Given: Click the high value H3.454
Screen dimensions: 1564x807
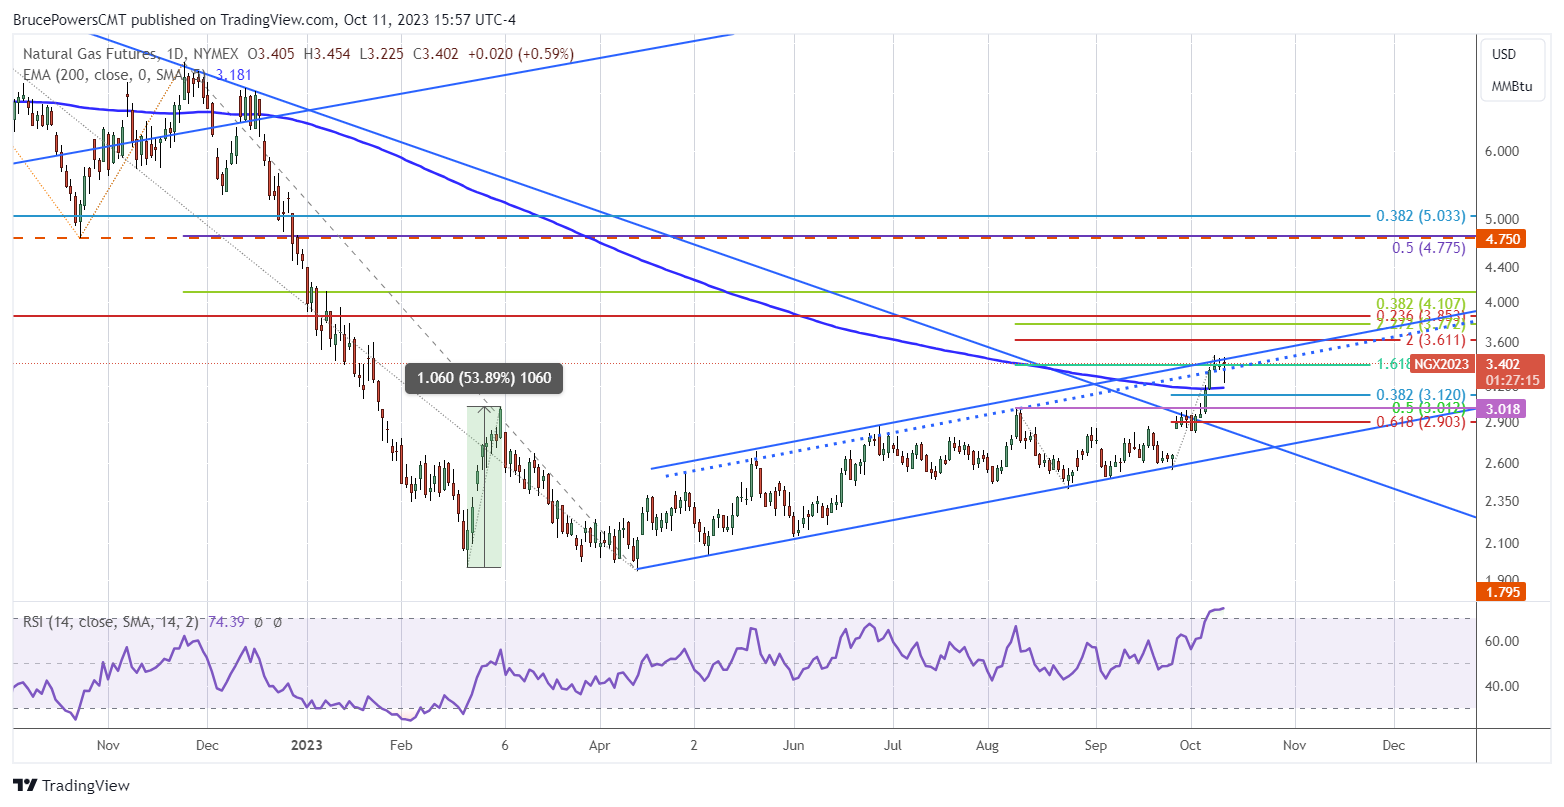Looking at the screenshot, I should (x=326, y=54).
